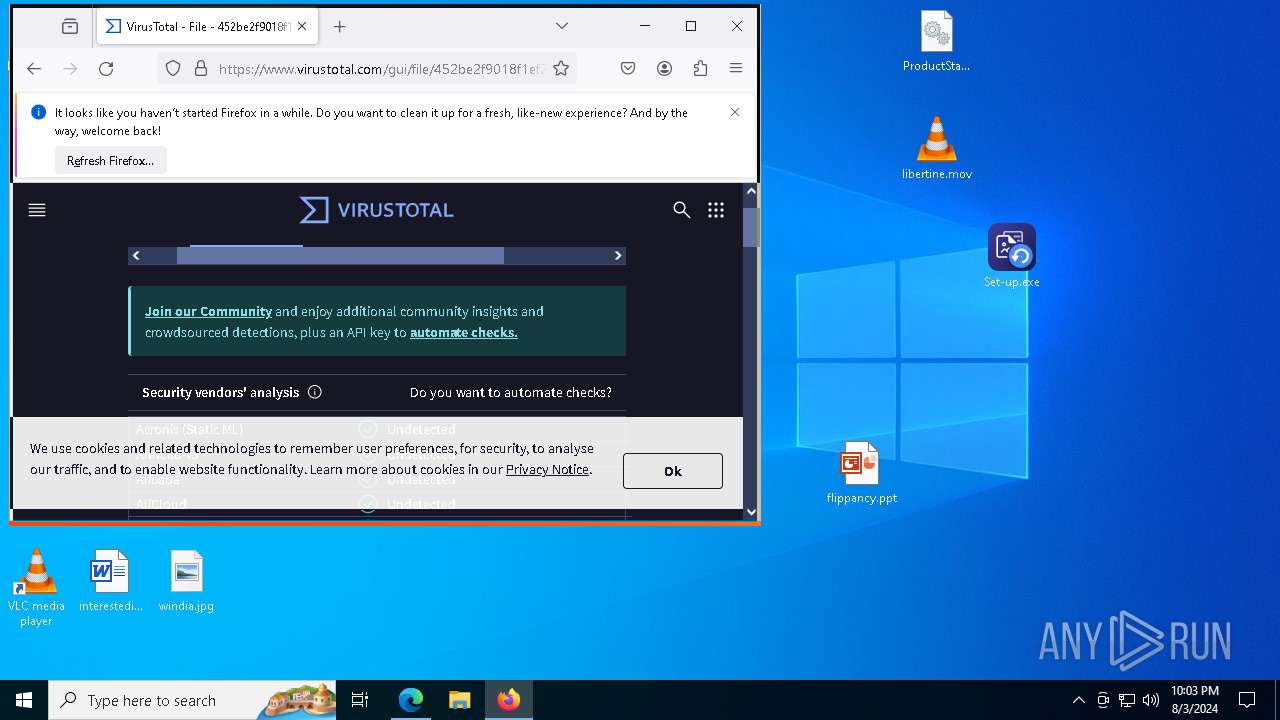The image size is (1280, 720).
Task: Click the vertical scrollbar thumb
Action: 751,227
